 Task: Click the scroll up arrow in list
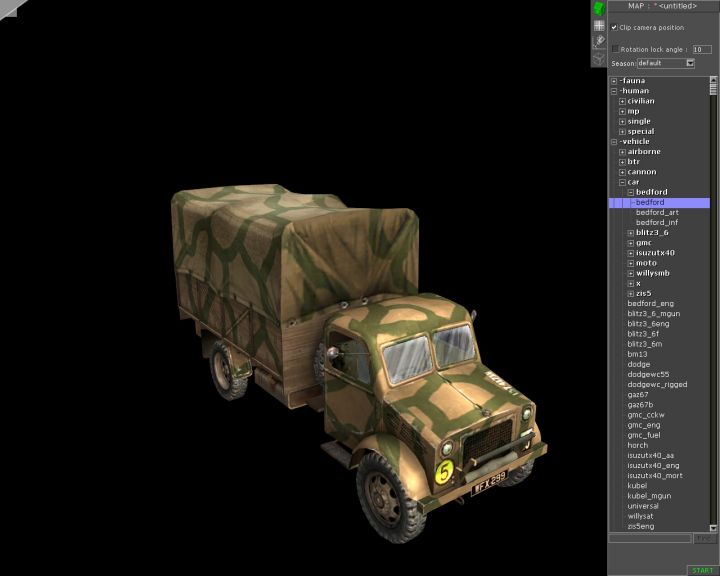[x=714, y=80]
